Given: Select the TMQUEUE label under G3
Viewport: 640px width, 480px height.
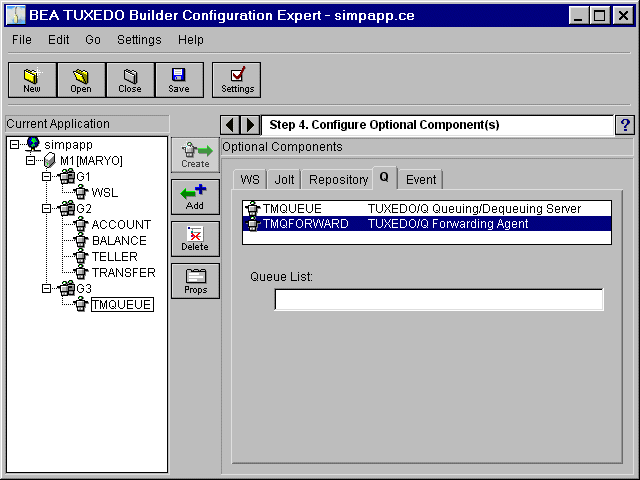Looking at the screenshot, I should pyautogui.click(x=122, y=304).
